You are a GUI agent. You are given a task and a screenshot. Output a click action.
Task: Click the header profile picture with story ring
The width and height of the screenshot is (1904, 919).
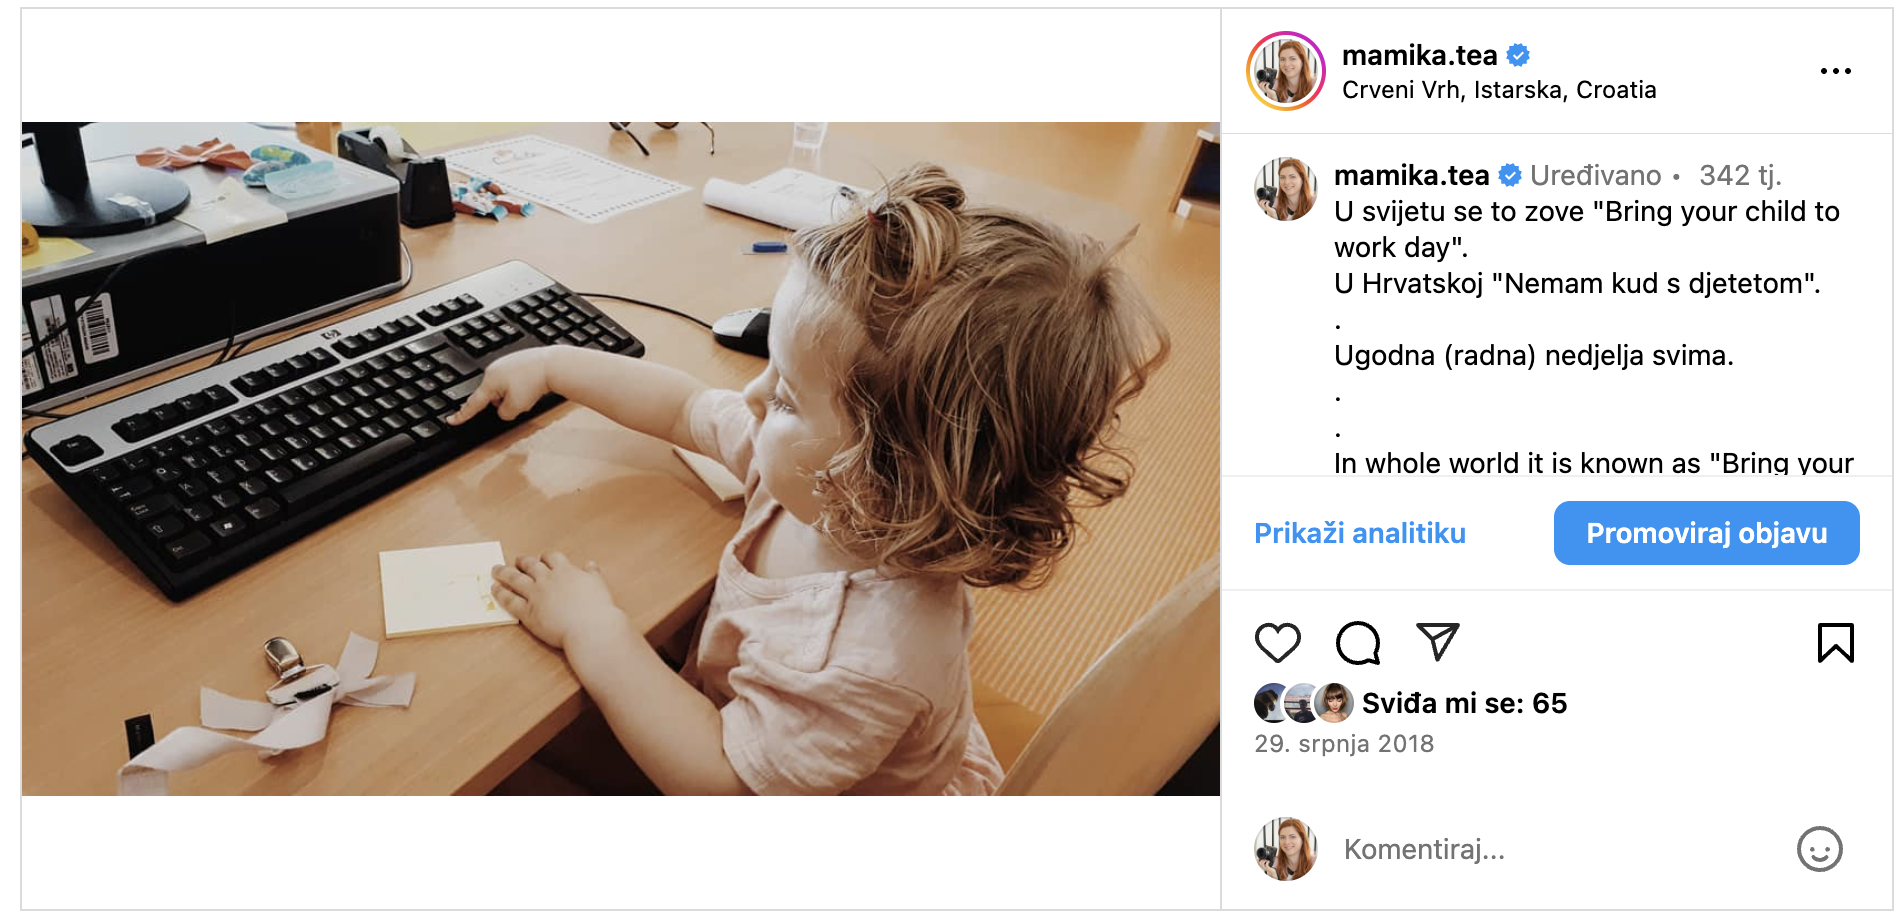(1285, 71)
